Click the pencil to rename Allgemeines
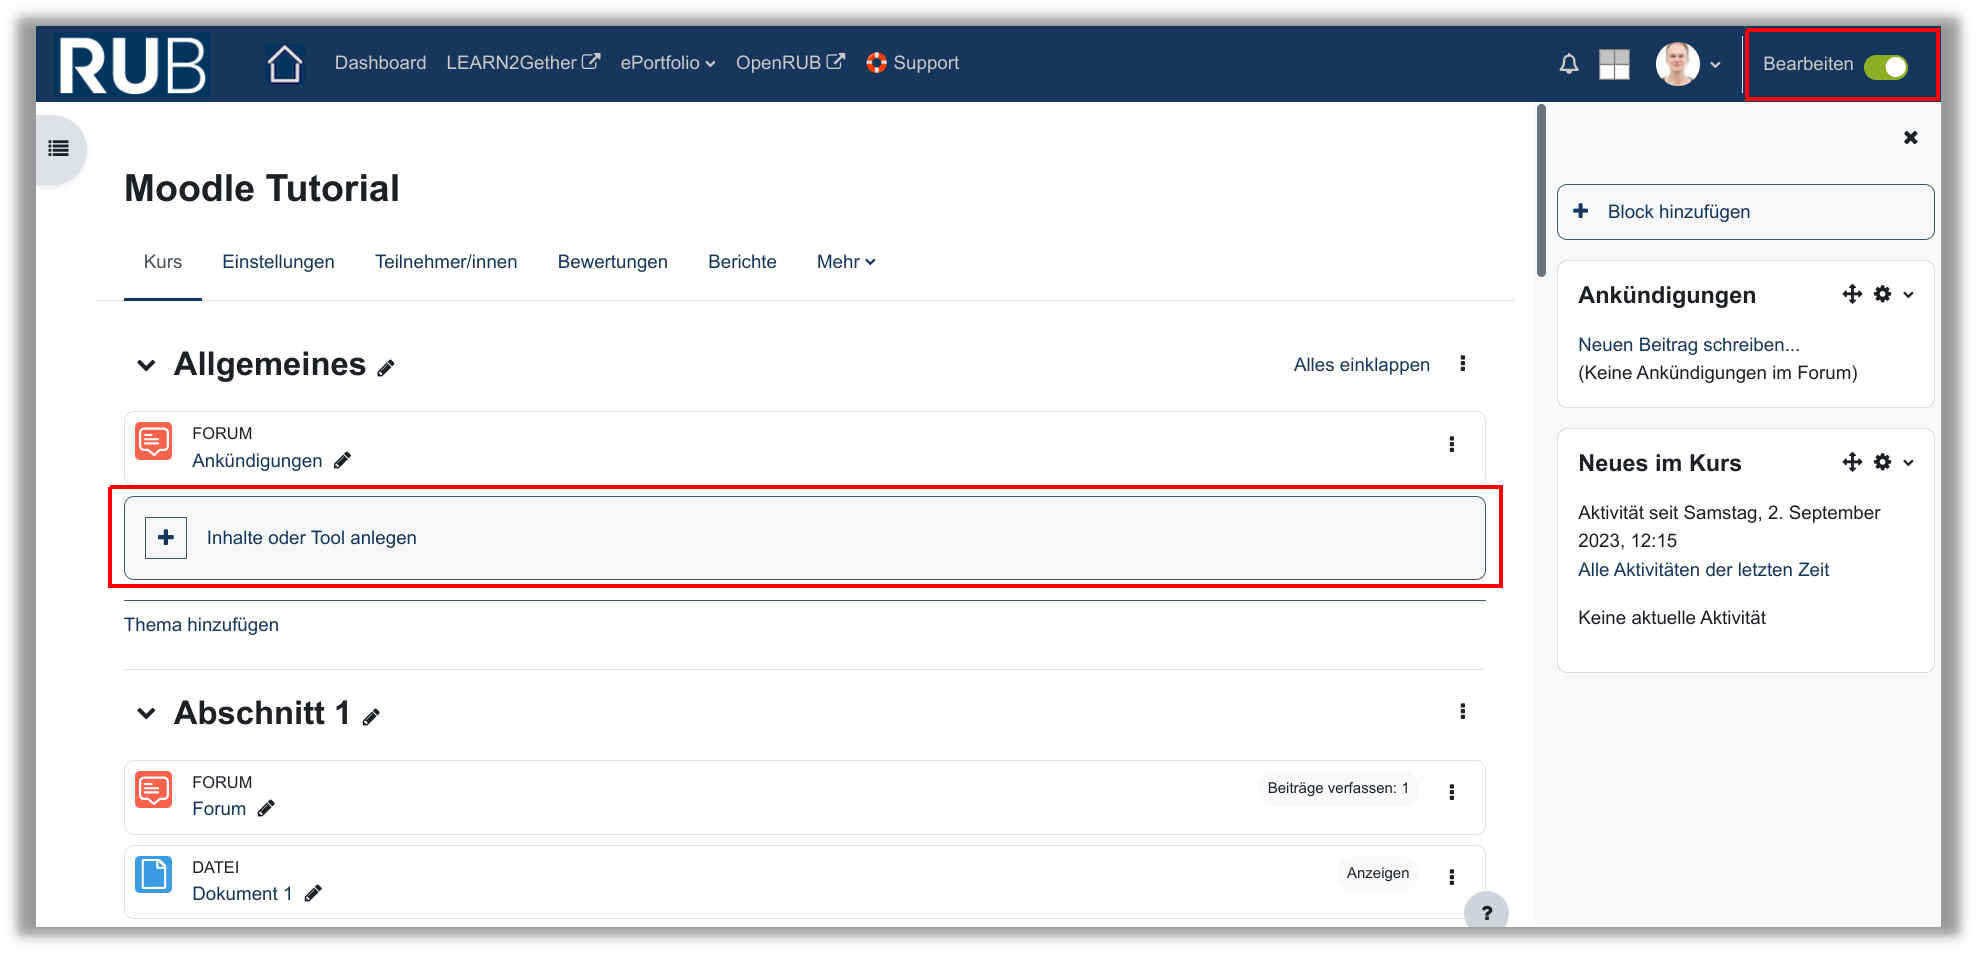 [x=386, y=368]
